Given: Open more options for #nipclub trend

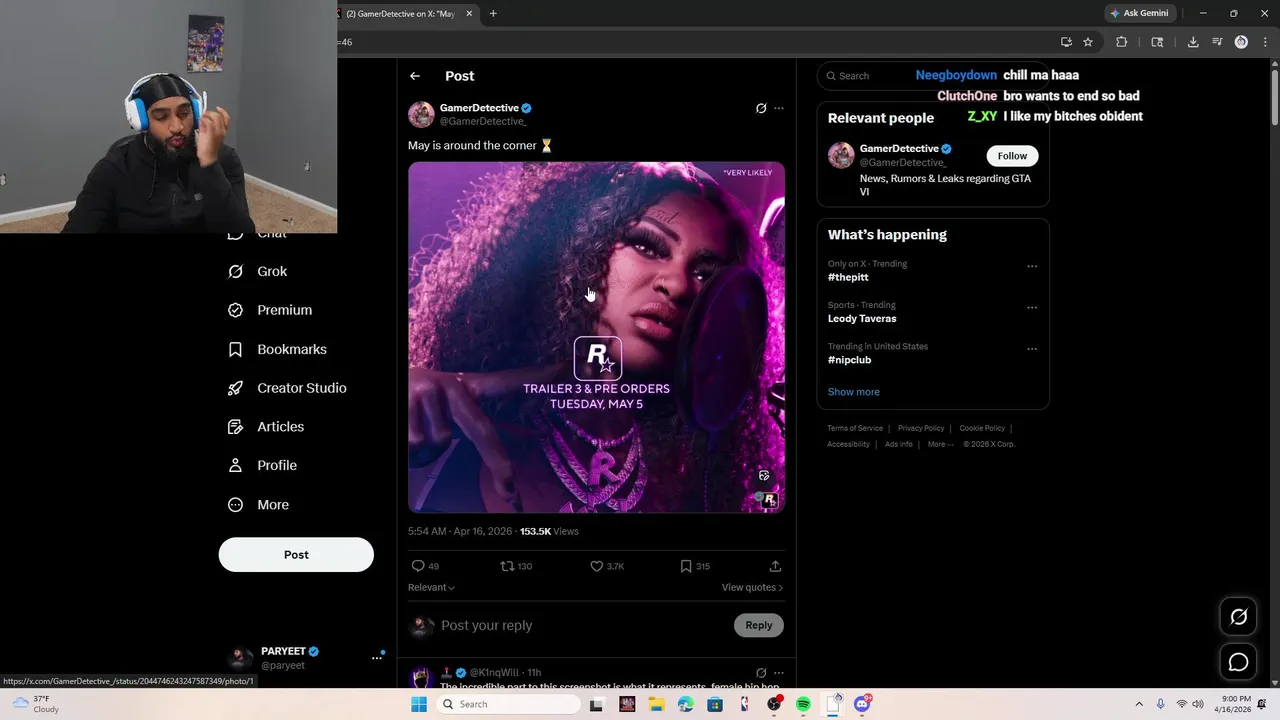Looking at the screenshot, I should coord(1032,349).
